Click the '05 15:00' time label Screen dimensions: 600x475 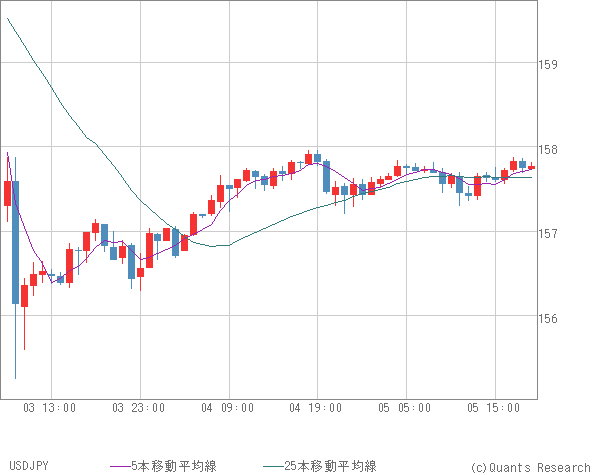pyautogui.click(x=494, y=408)
